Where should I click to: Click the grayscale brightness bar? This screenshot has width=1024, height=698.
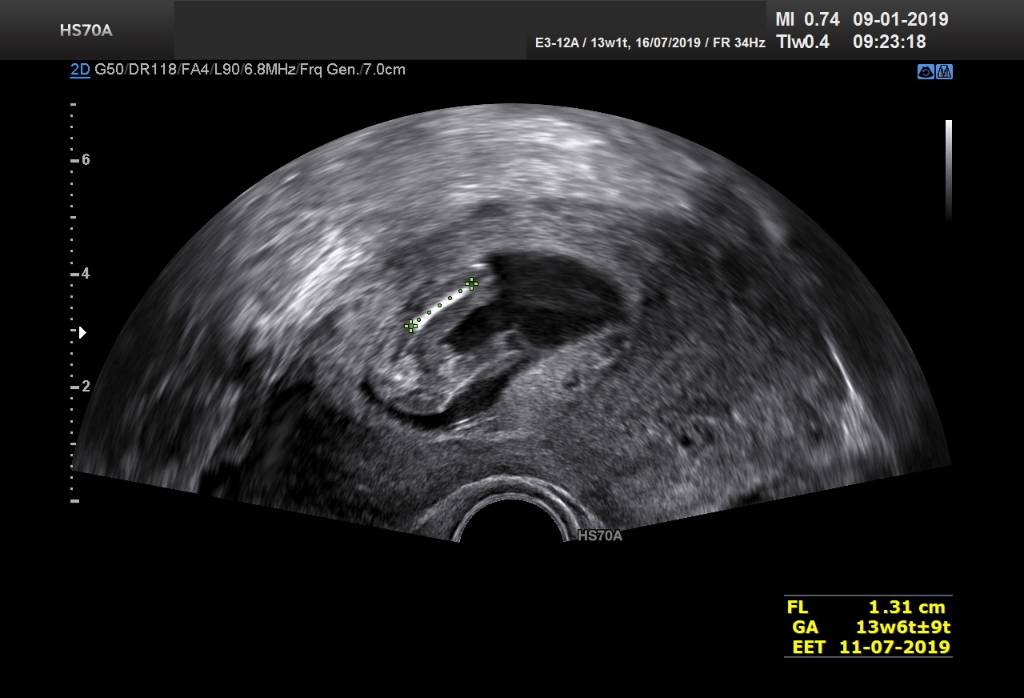pyautogui.click(x=948, y=170)
